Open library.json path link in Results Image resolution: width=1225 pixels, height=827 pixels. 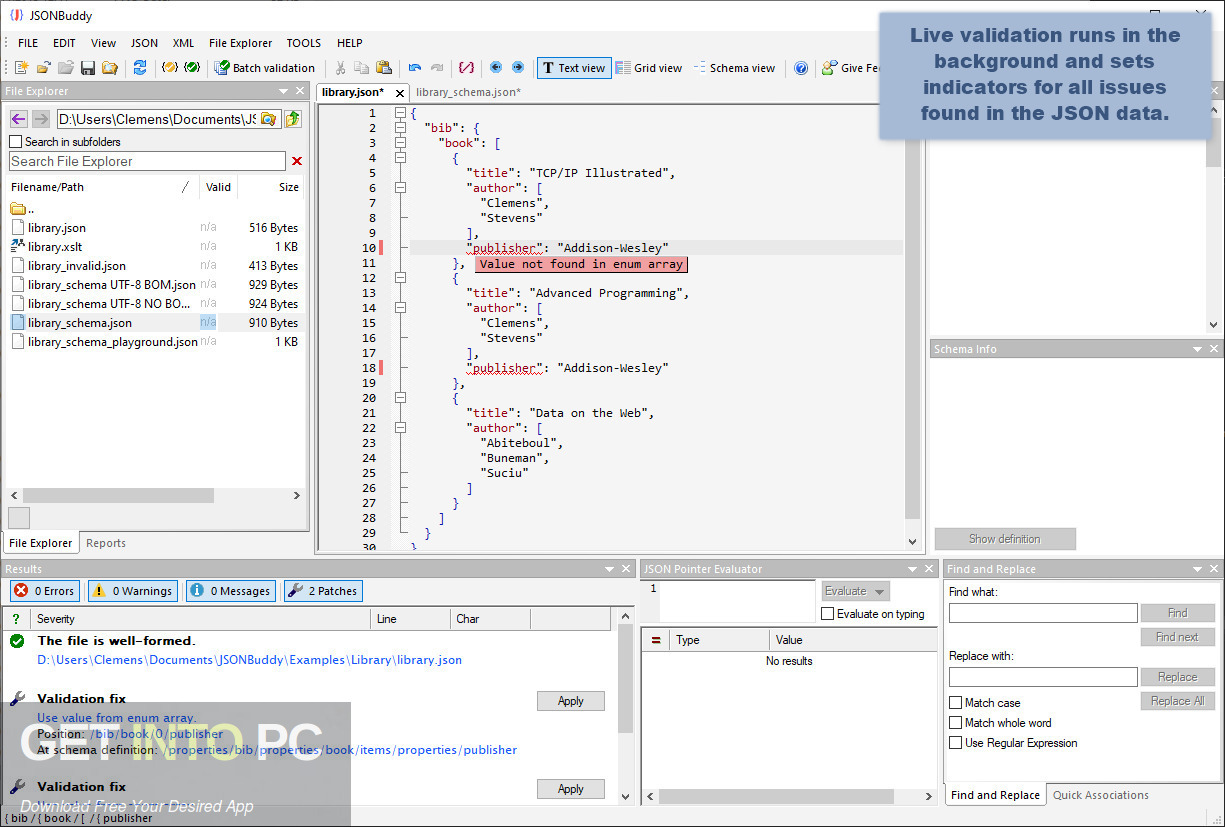pyautogui.click(x=249, y=660)
